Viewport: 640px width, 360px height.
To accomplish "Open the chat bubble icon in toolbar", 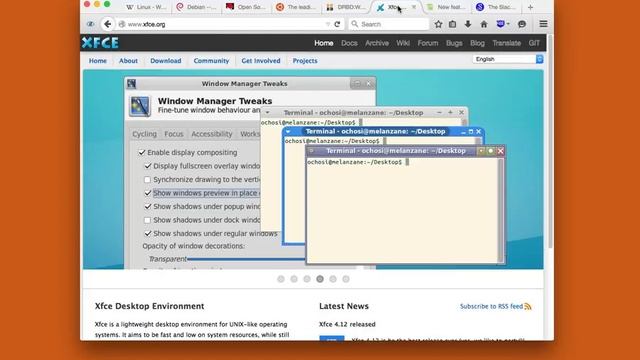I will (x=522, y=24).
